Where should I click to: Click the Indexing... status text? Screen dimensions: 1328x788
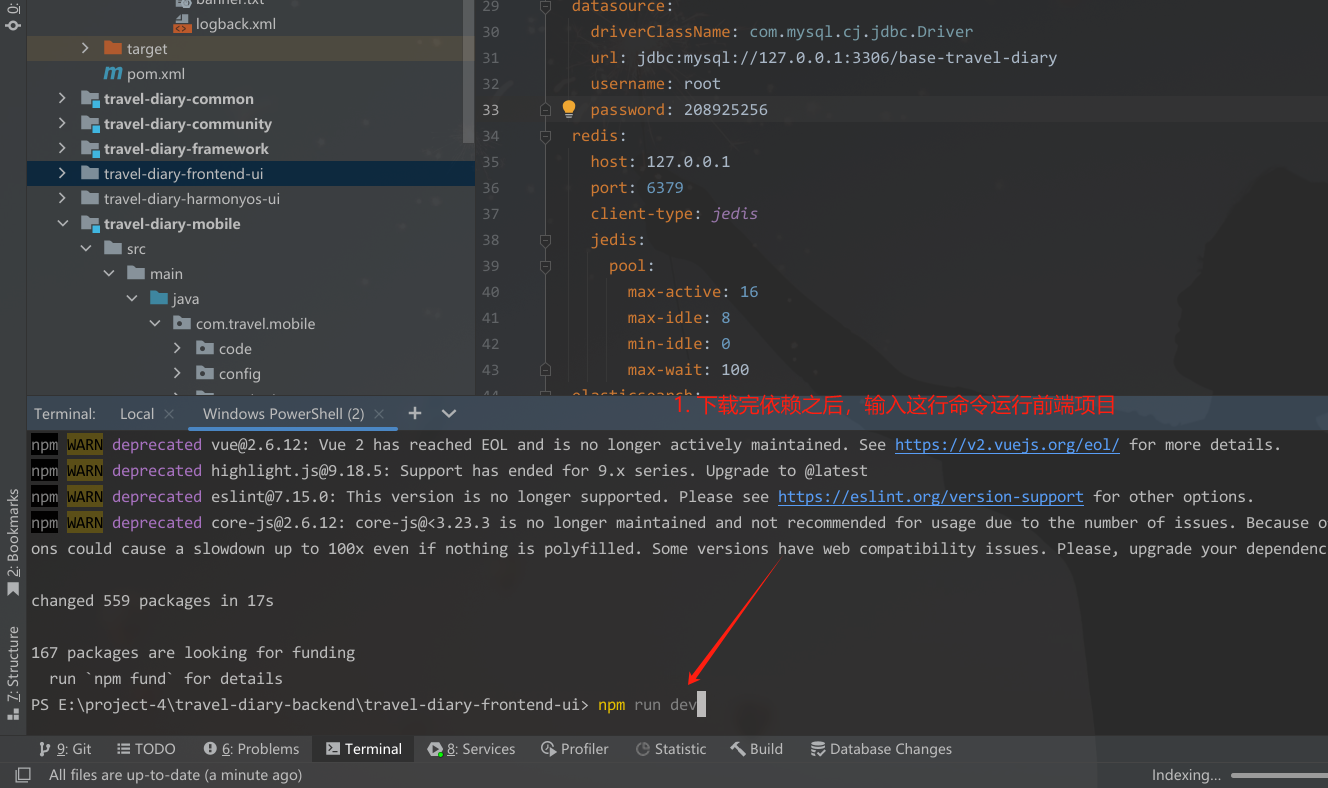pyautogui.click(x=1186, y=775)
